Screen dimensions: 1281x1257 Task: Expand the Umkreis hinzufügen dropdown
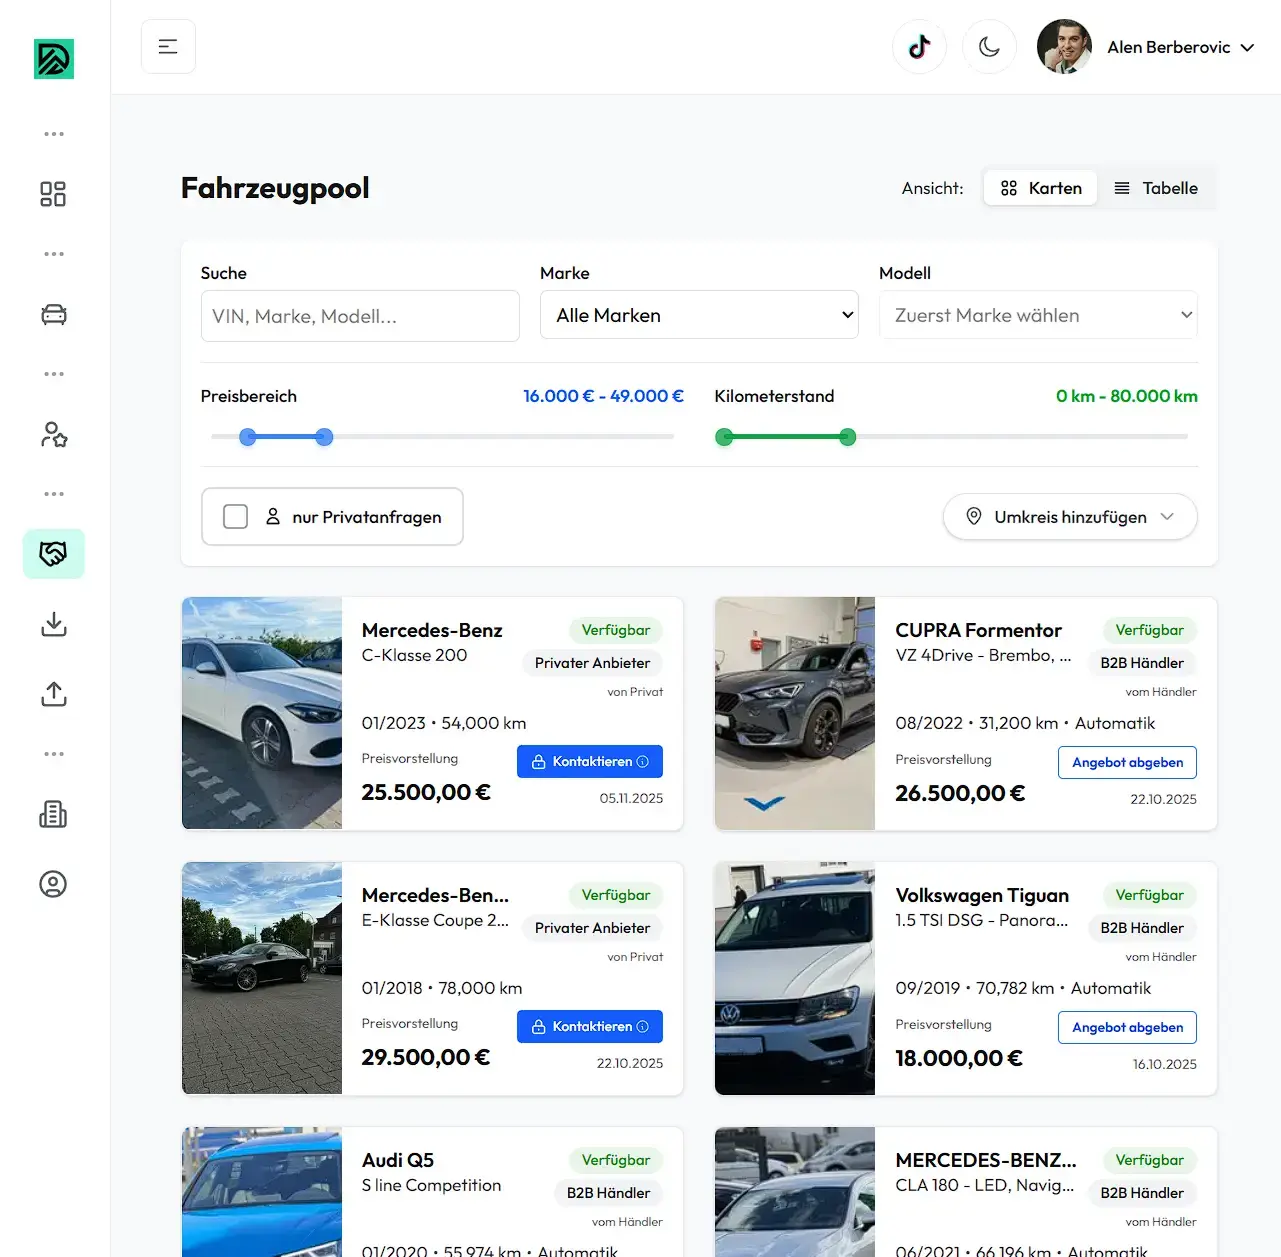pyautogui.click(x=1069, y=517)
